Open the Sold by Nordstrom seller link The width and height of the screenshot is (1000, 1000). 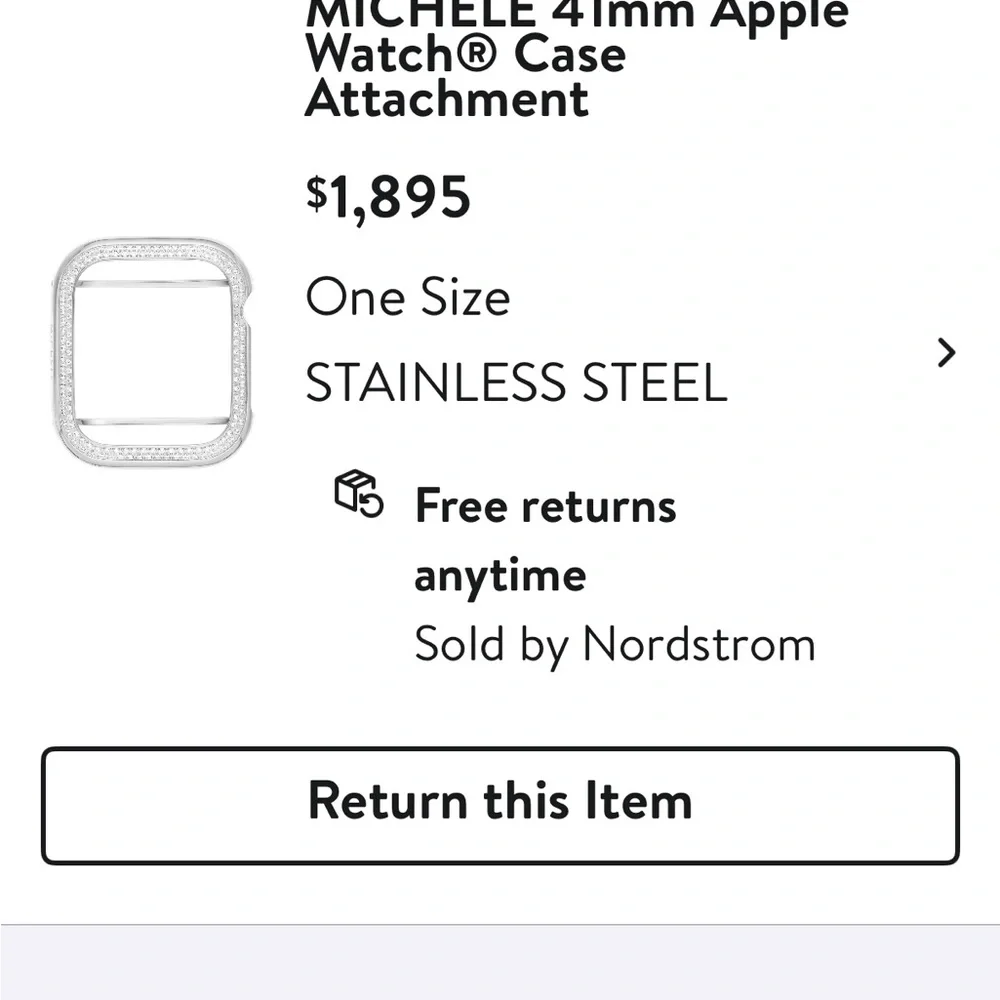click(x=616, y=644)
